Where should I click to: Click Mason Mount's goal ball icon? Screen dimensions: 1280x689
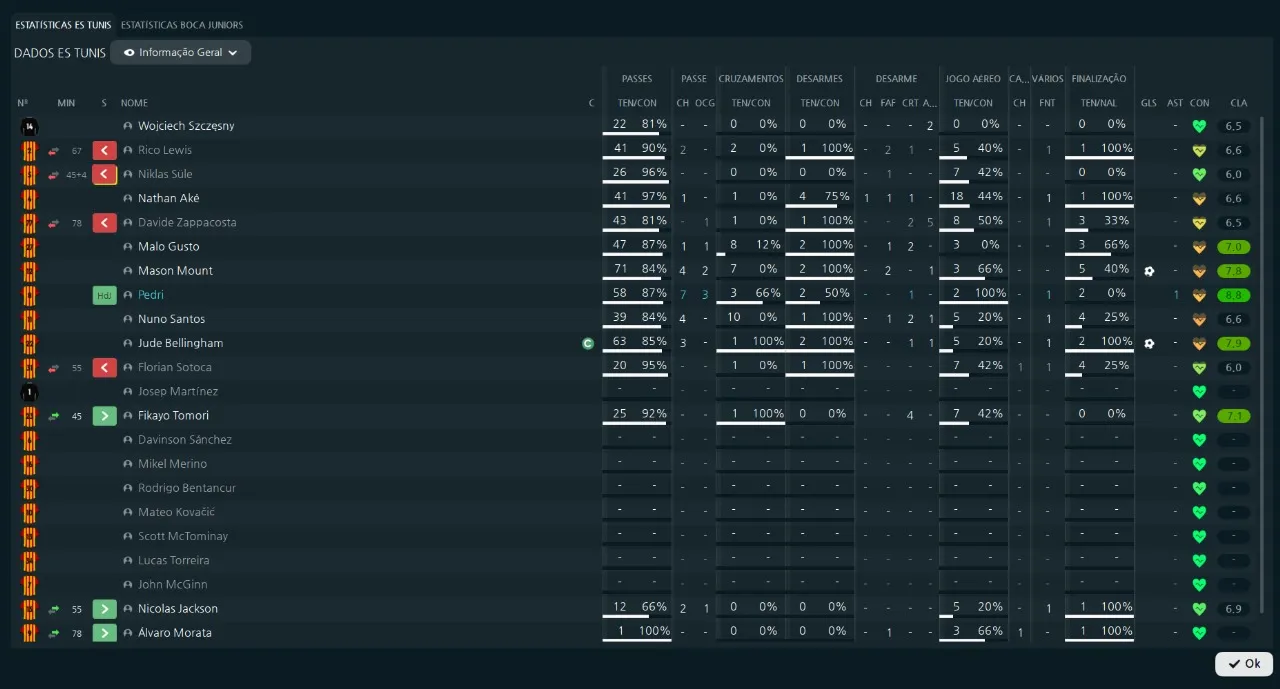point(1149,271)
